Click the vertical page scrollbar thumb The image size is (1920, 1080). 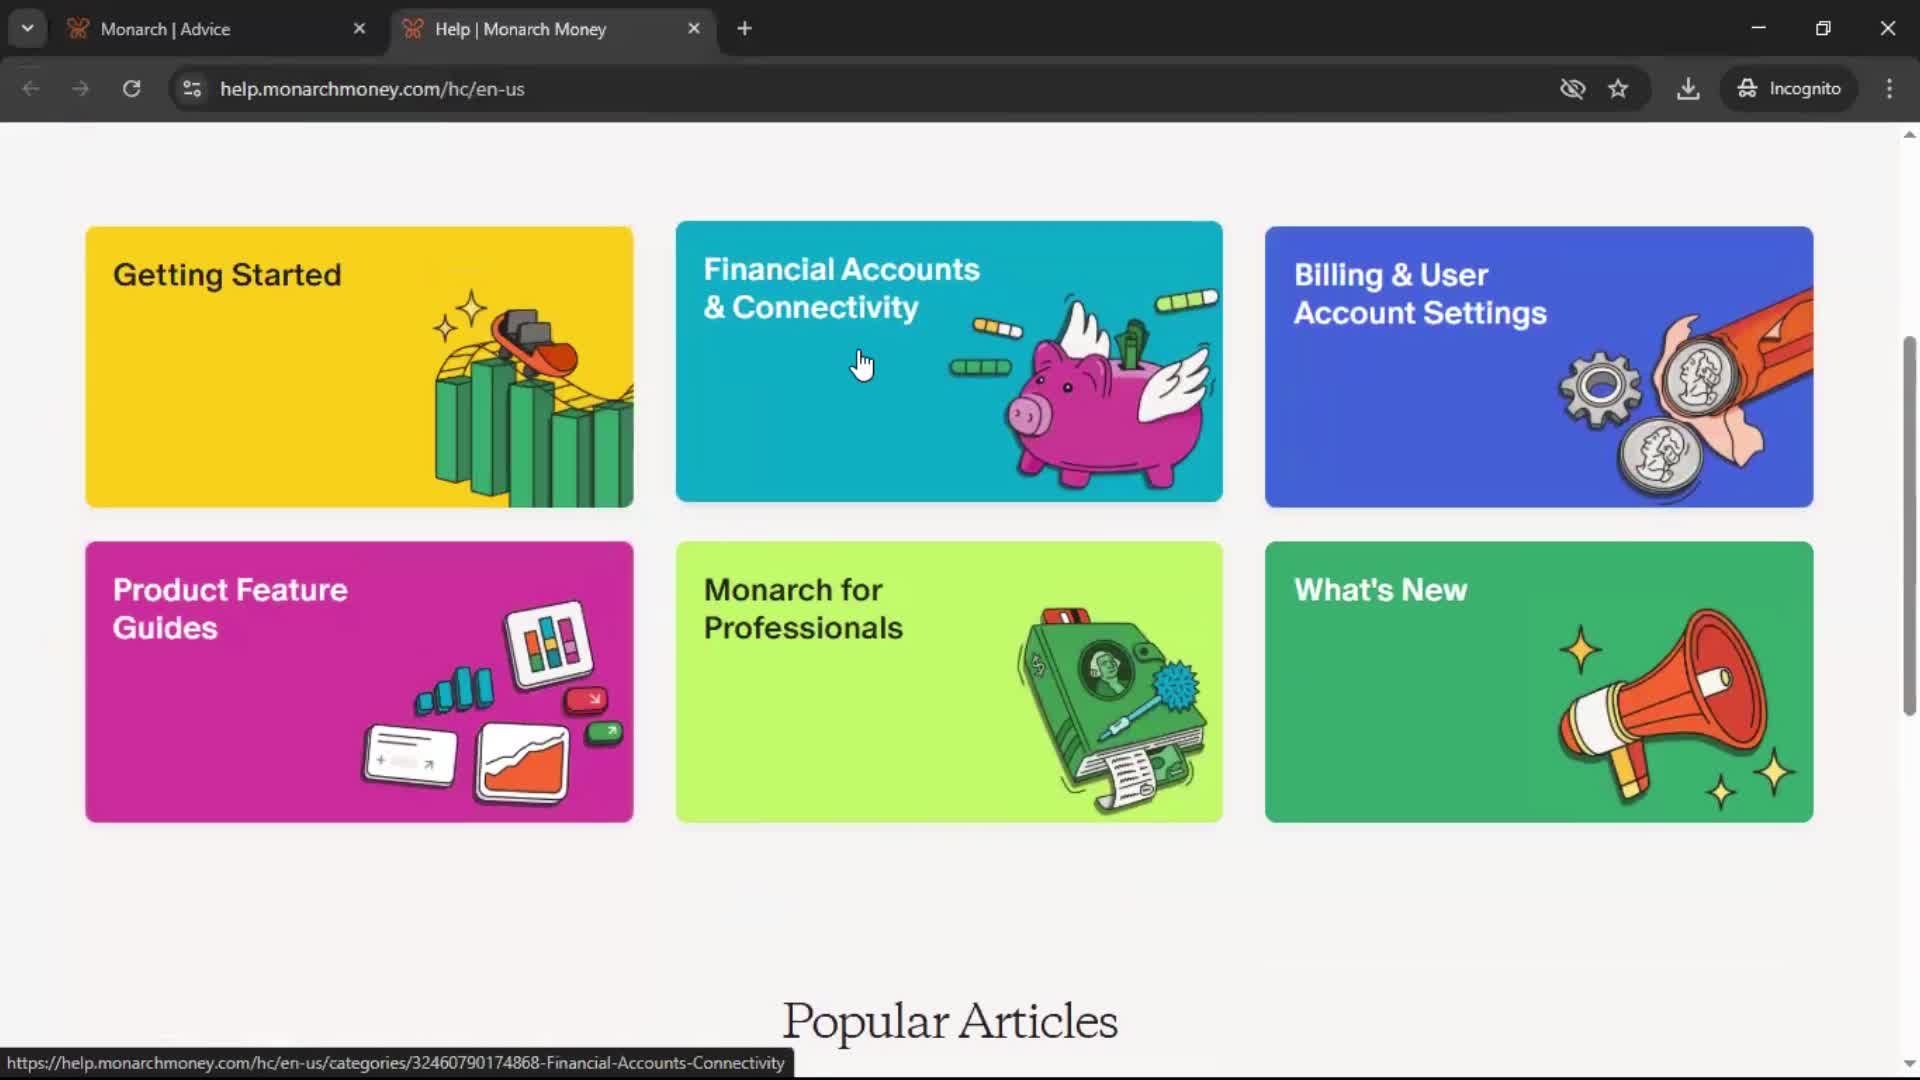click(1909, 525)
